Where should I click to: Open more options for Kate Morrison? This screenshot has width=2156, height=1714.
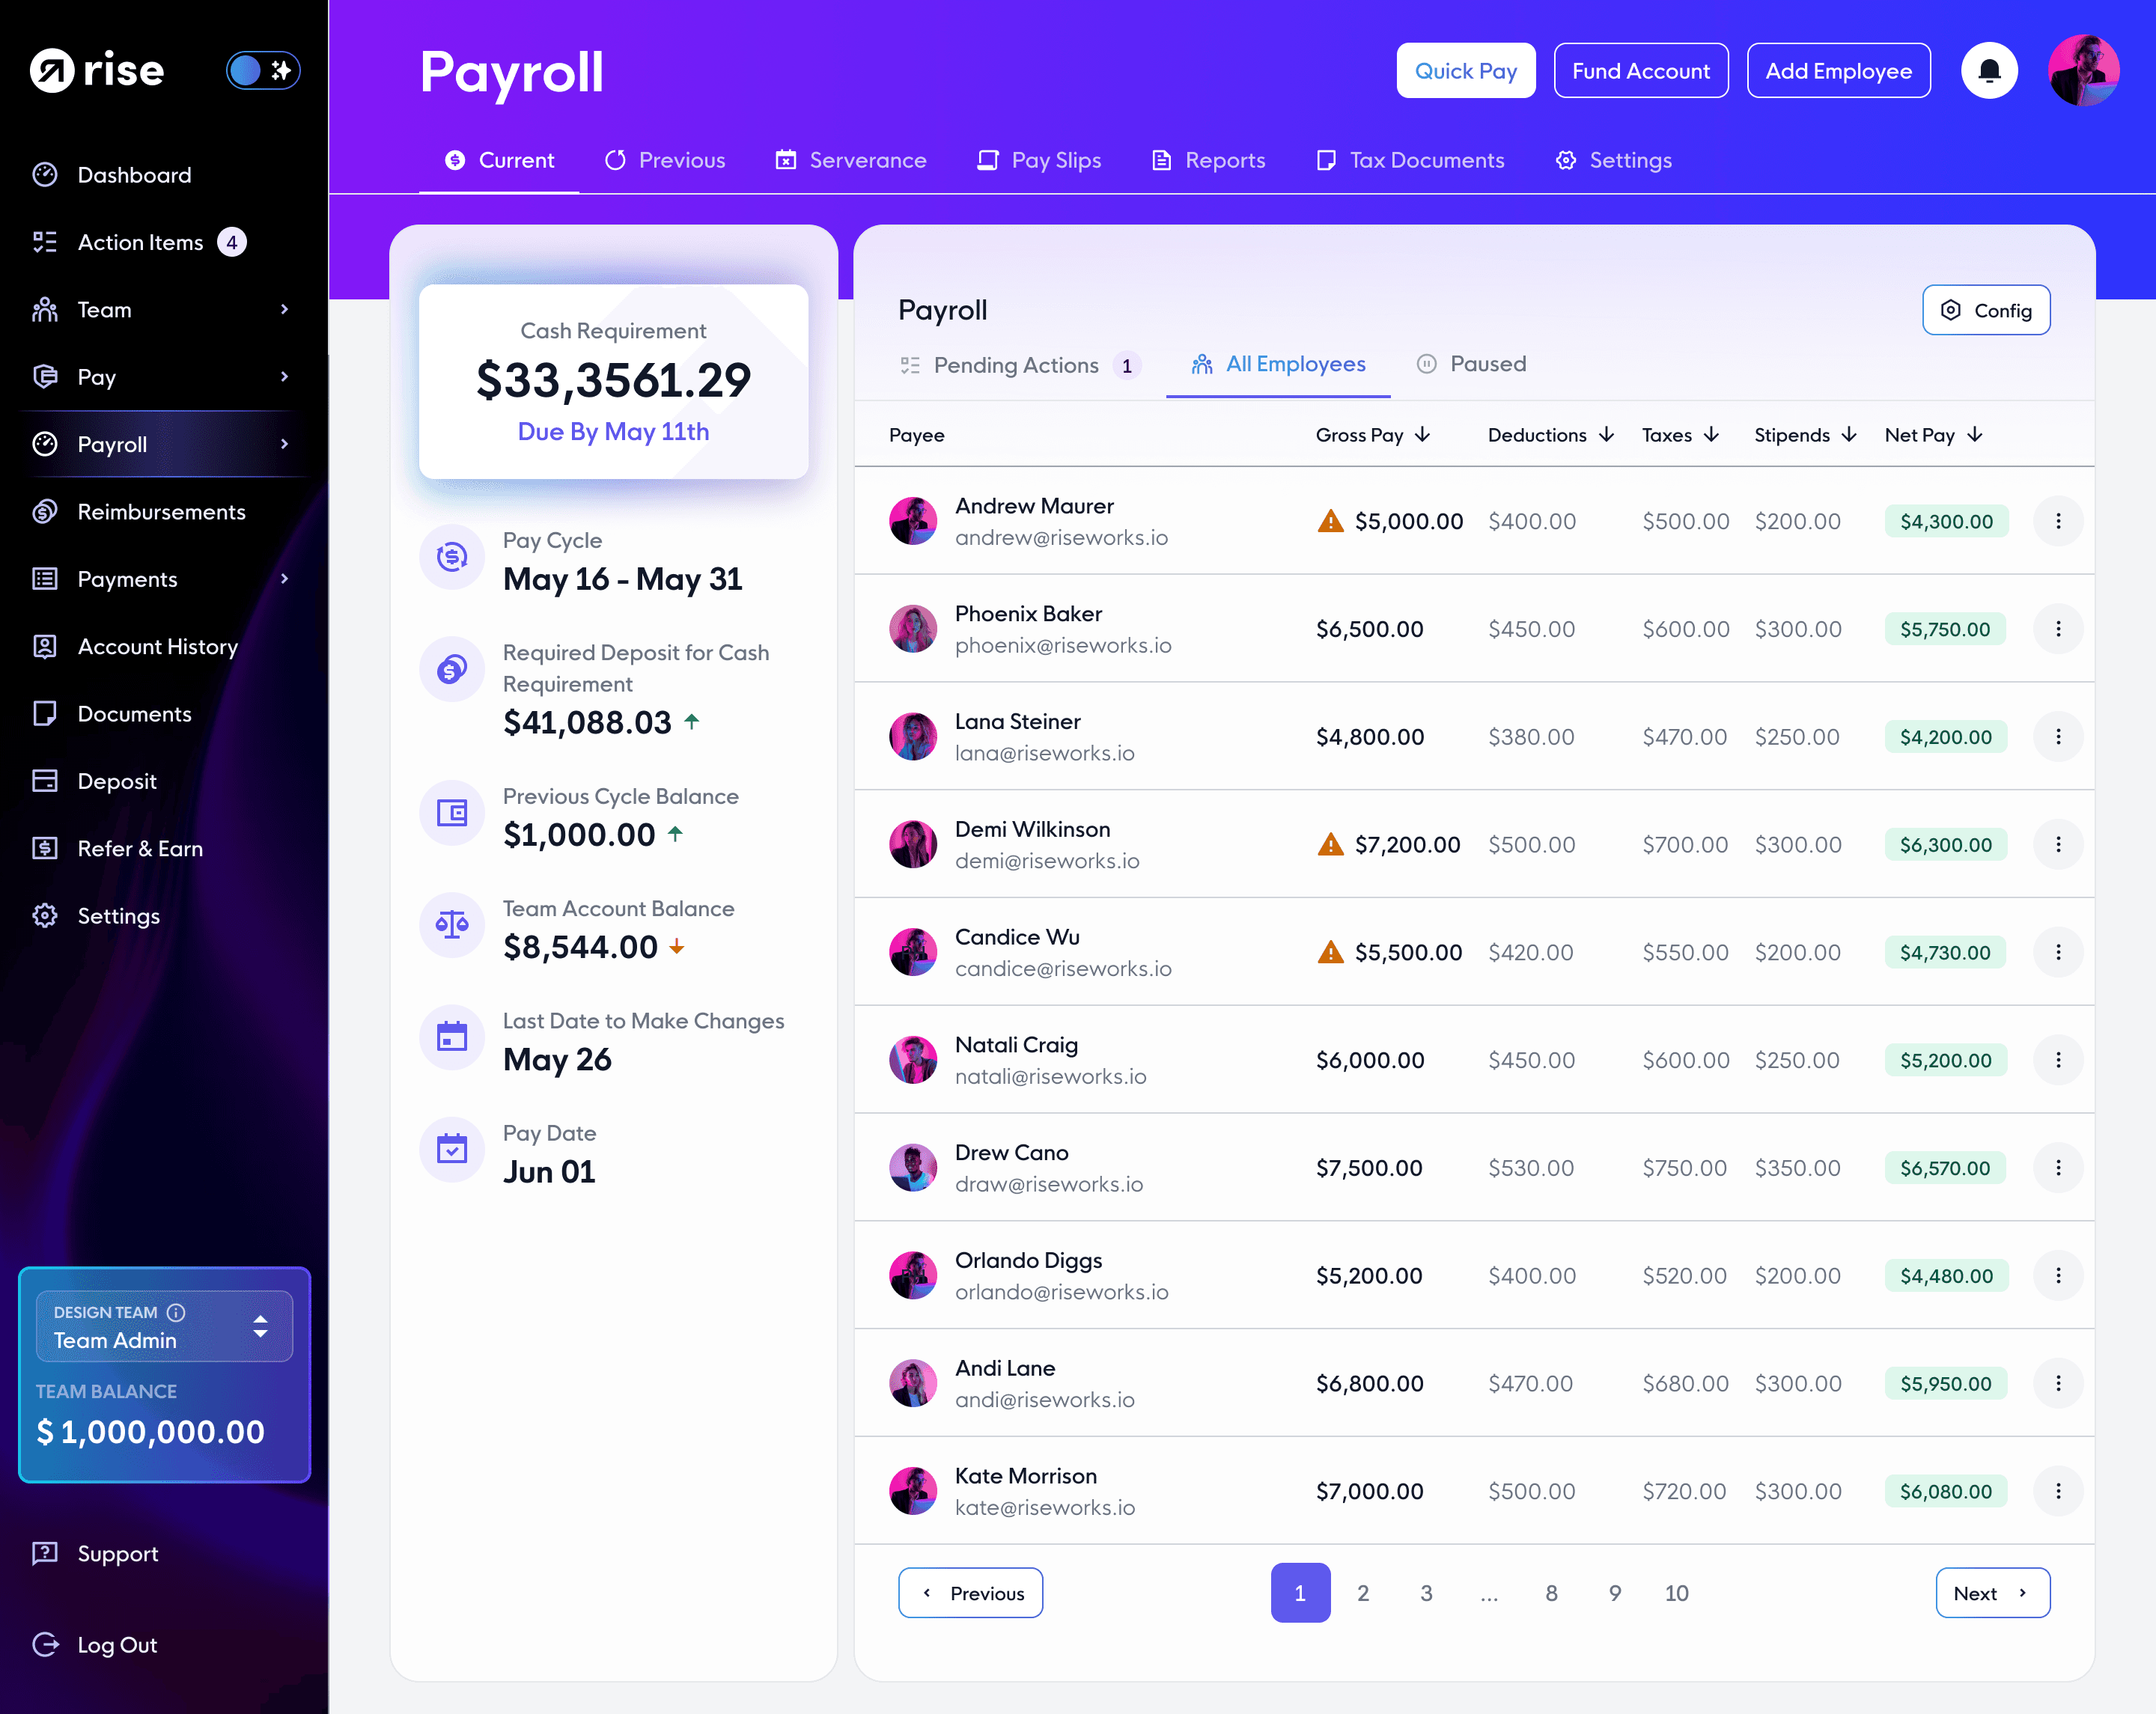click(x=2057, y=1491)
